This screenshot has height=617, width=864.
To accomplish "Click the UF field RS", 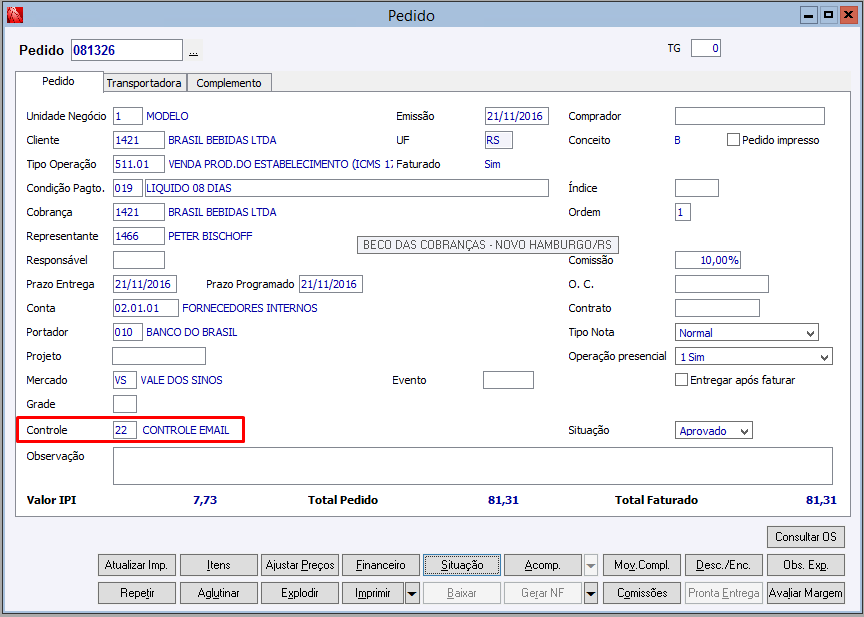I will [x=499, y=140].
